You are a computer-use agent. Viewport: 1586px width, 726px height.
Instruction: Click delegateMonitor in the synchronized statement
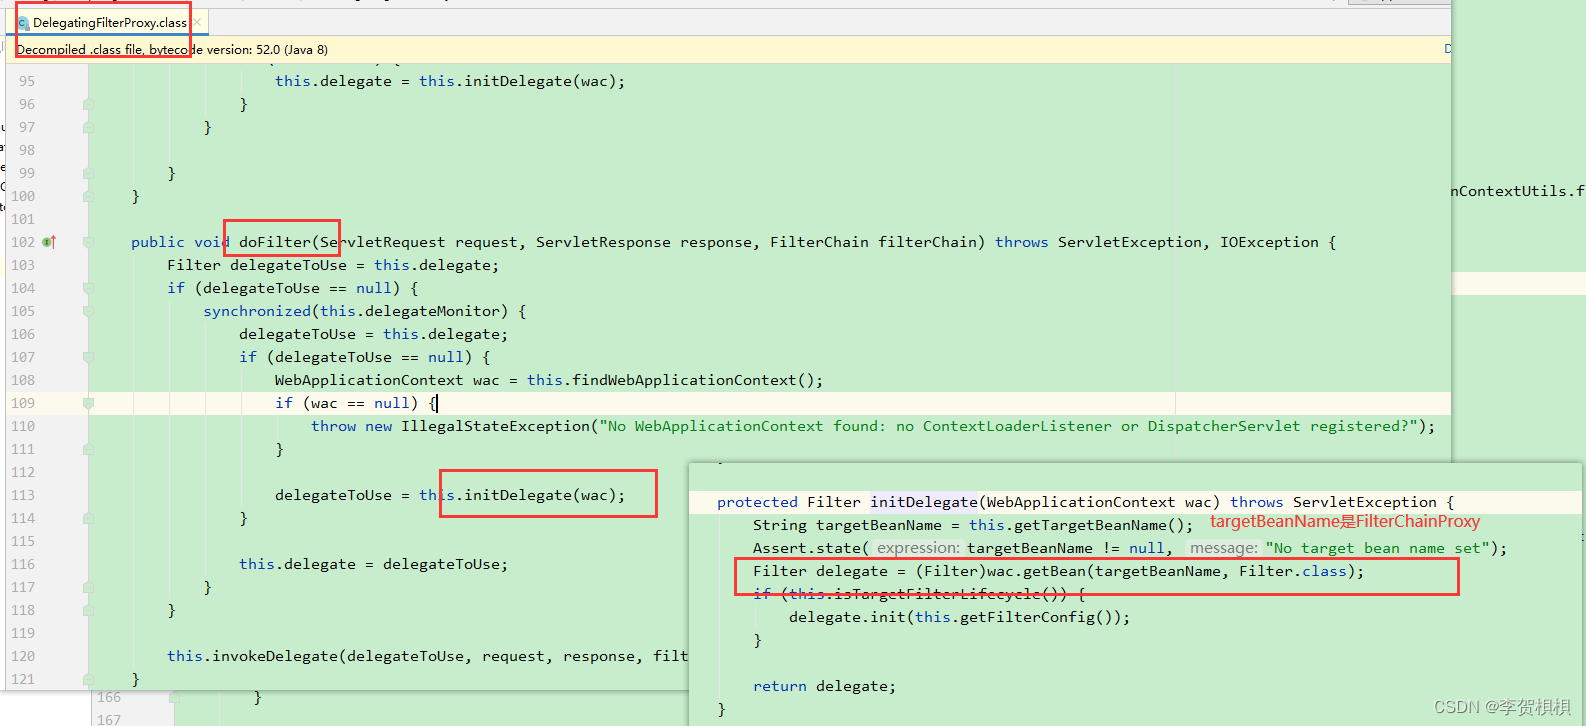pos(432,311)
